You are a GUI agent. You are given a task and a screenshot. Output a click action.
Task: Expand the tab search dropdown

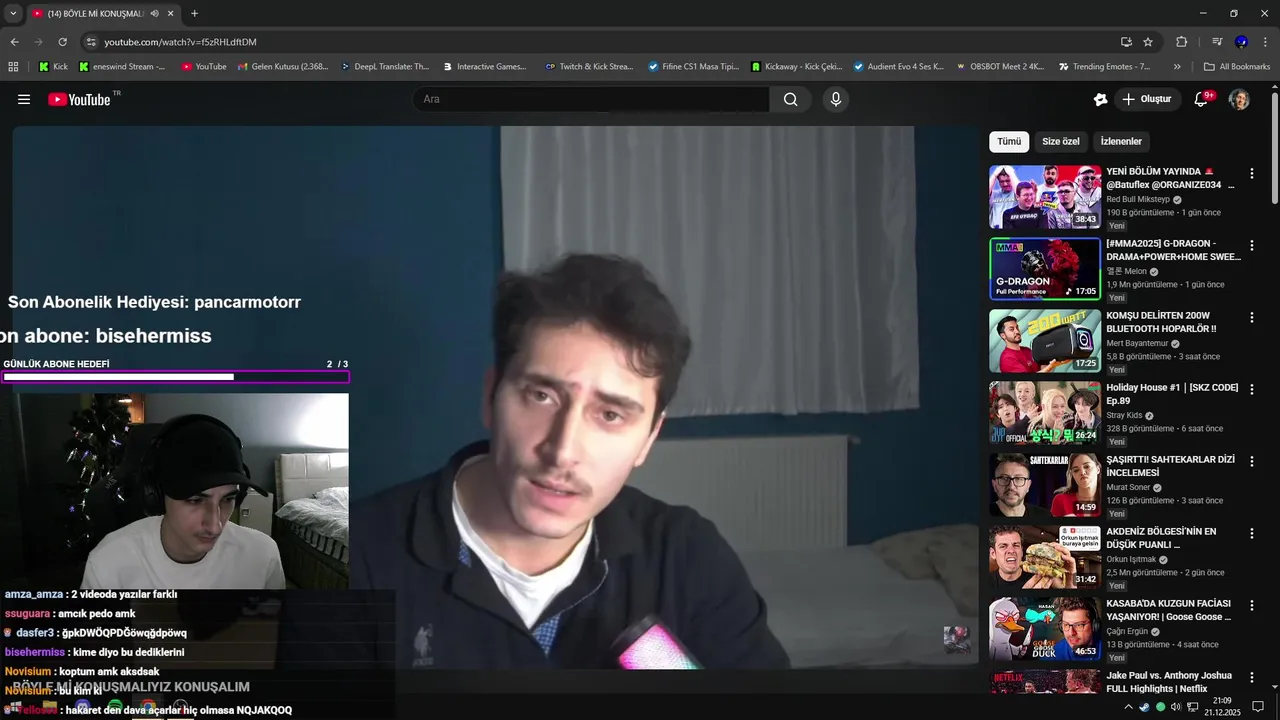pos(13,14)
